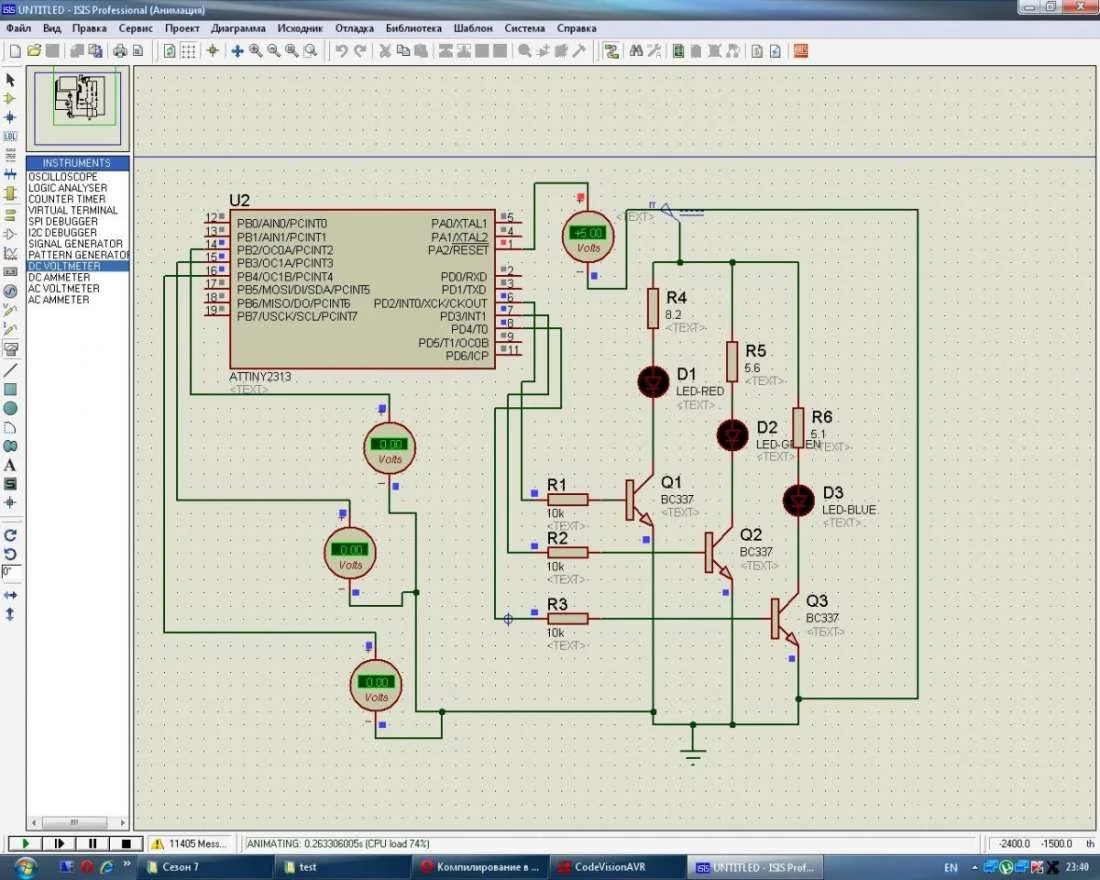
Task: Select the 2D text script tool
Action: (x=10, y=464)
